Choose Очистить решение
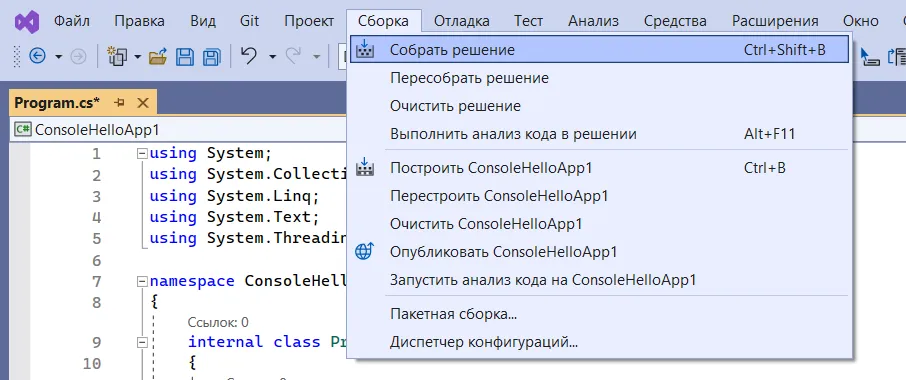 [599, 106]
